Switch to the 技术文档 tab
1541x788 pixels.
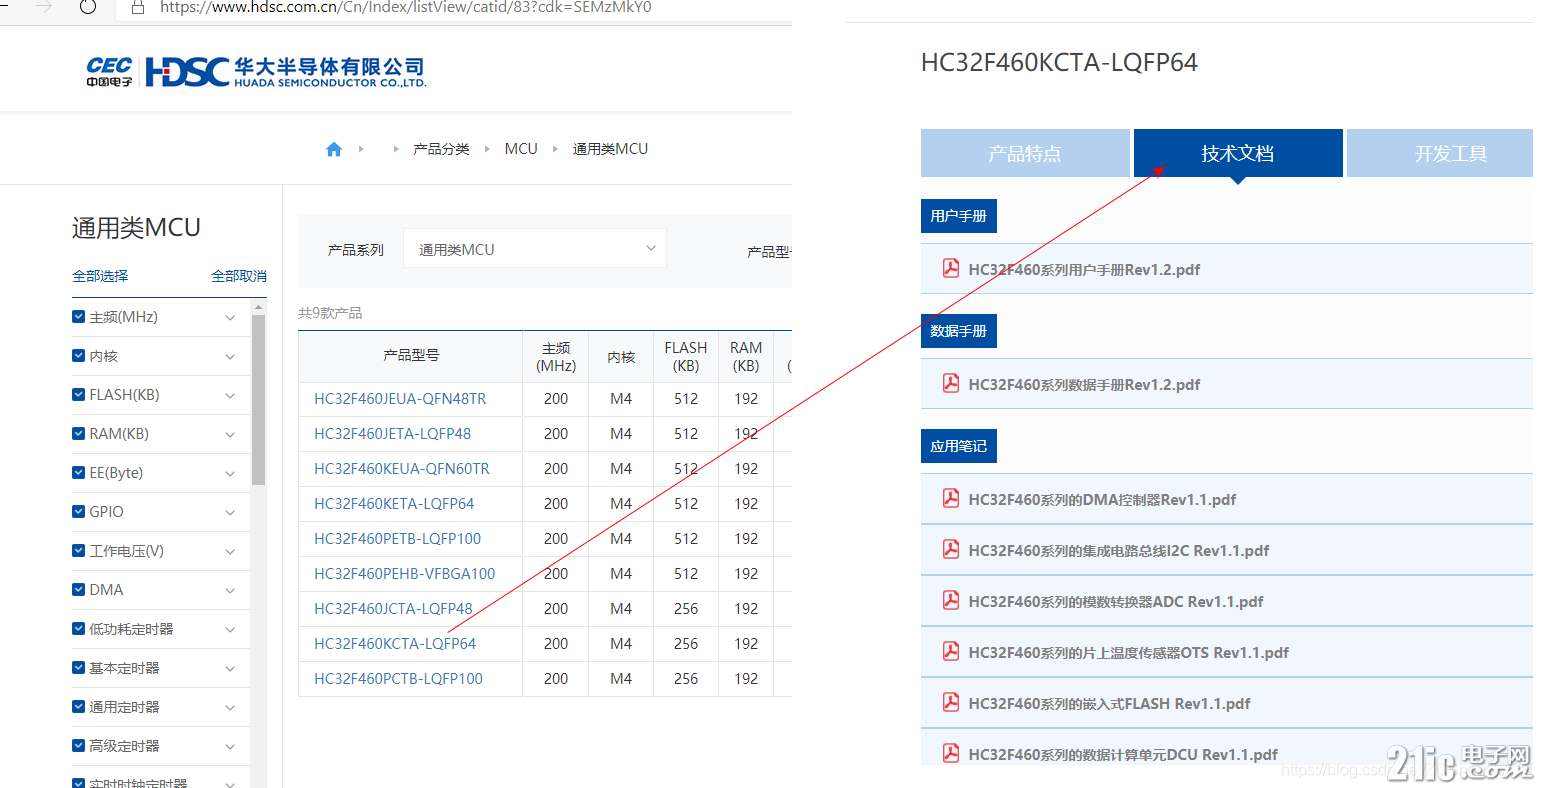(1238, 153)
